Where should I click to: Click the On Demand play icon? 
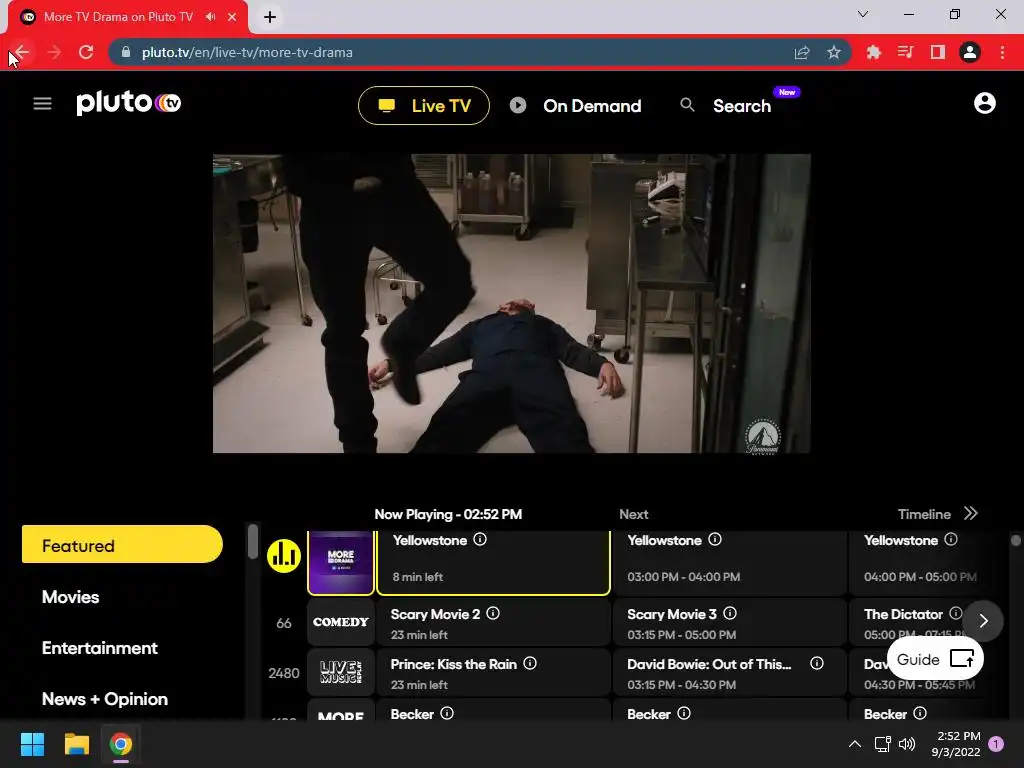click(518, 105)
